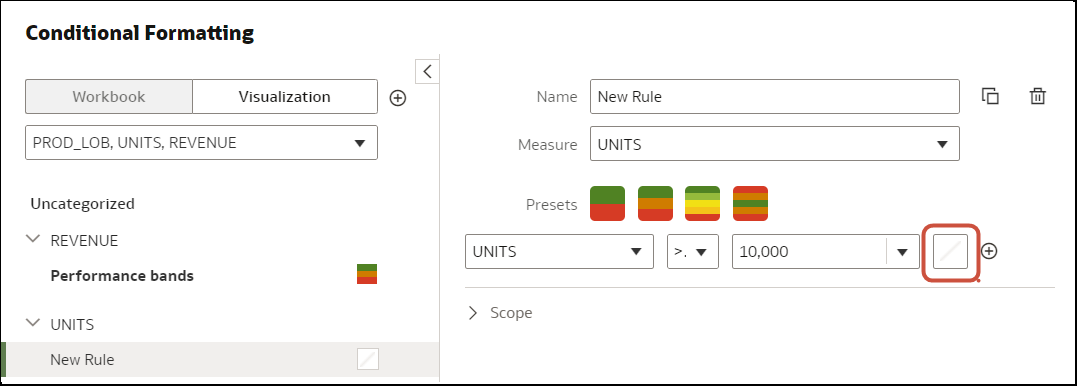Delete the rule with trash icon
The width and height of the screenshot is (1077, 386).
click(x=1037, y=96)
